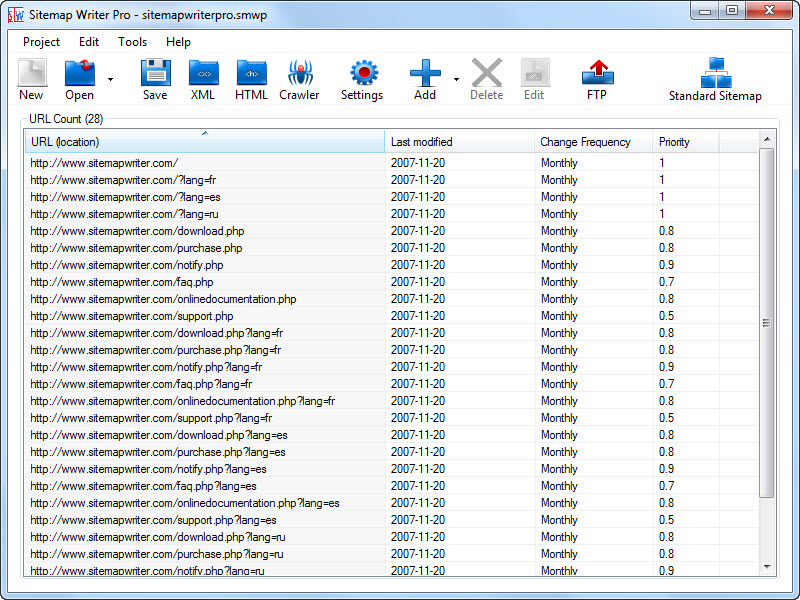
Task: Launch the Crawler spider icon
Action: click(x=300, y=73)
